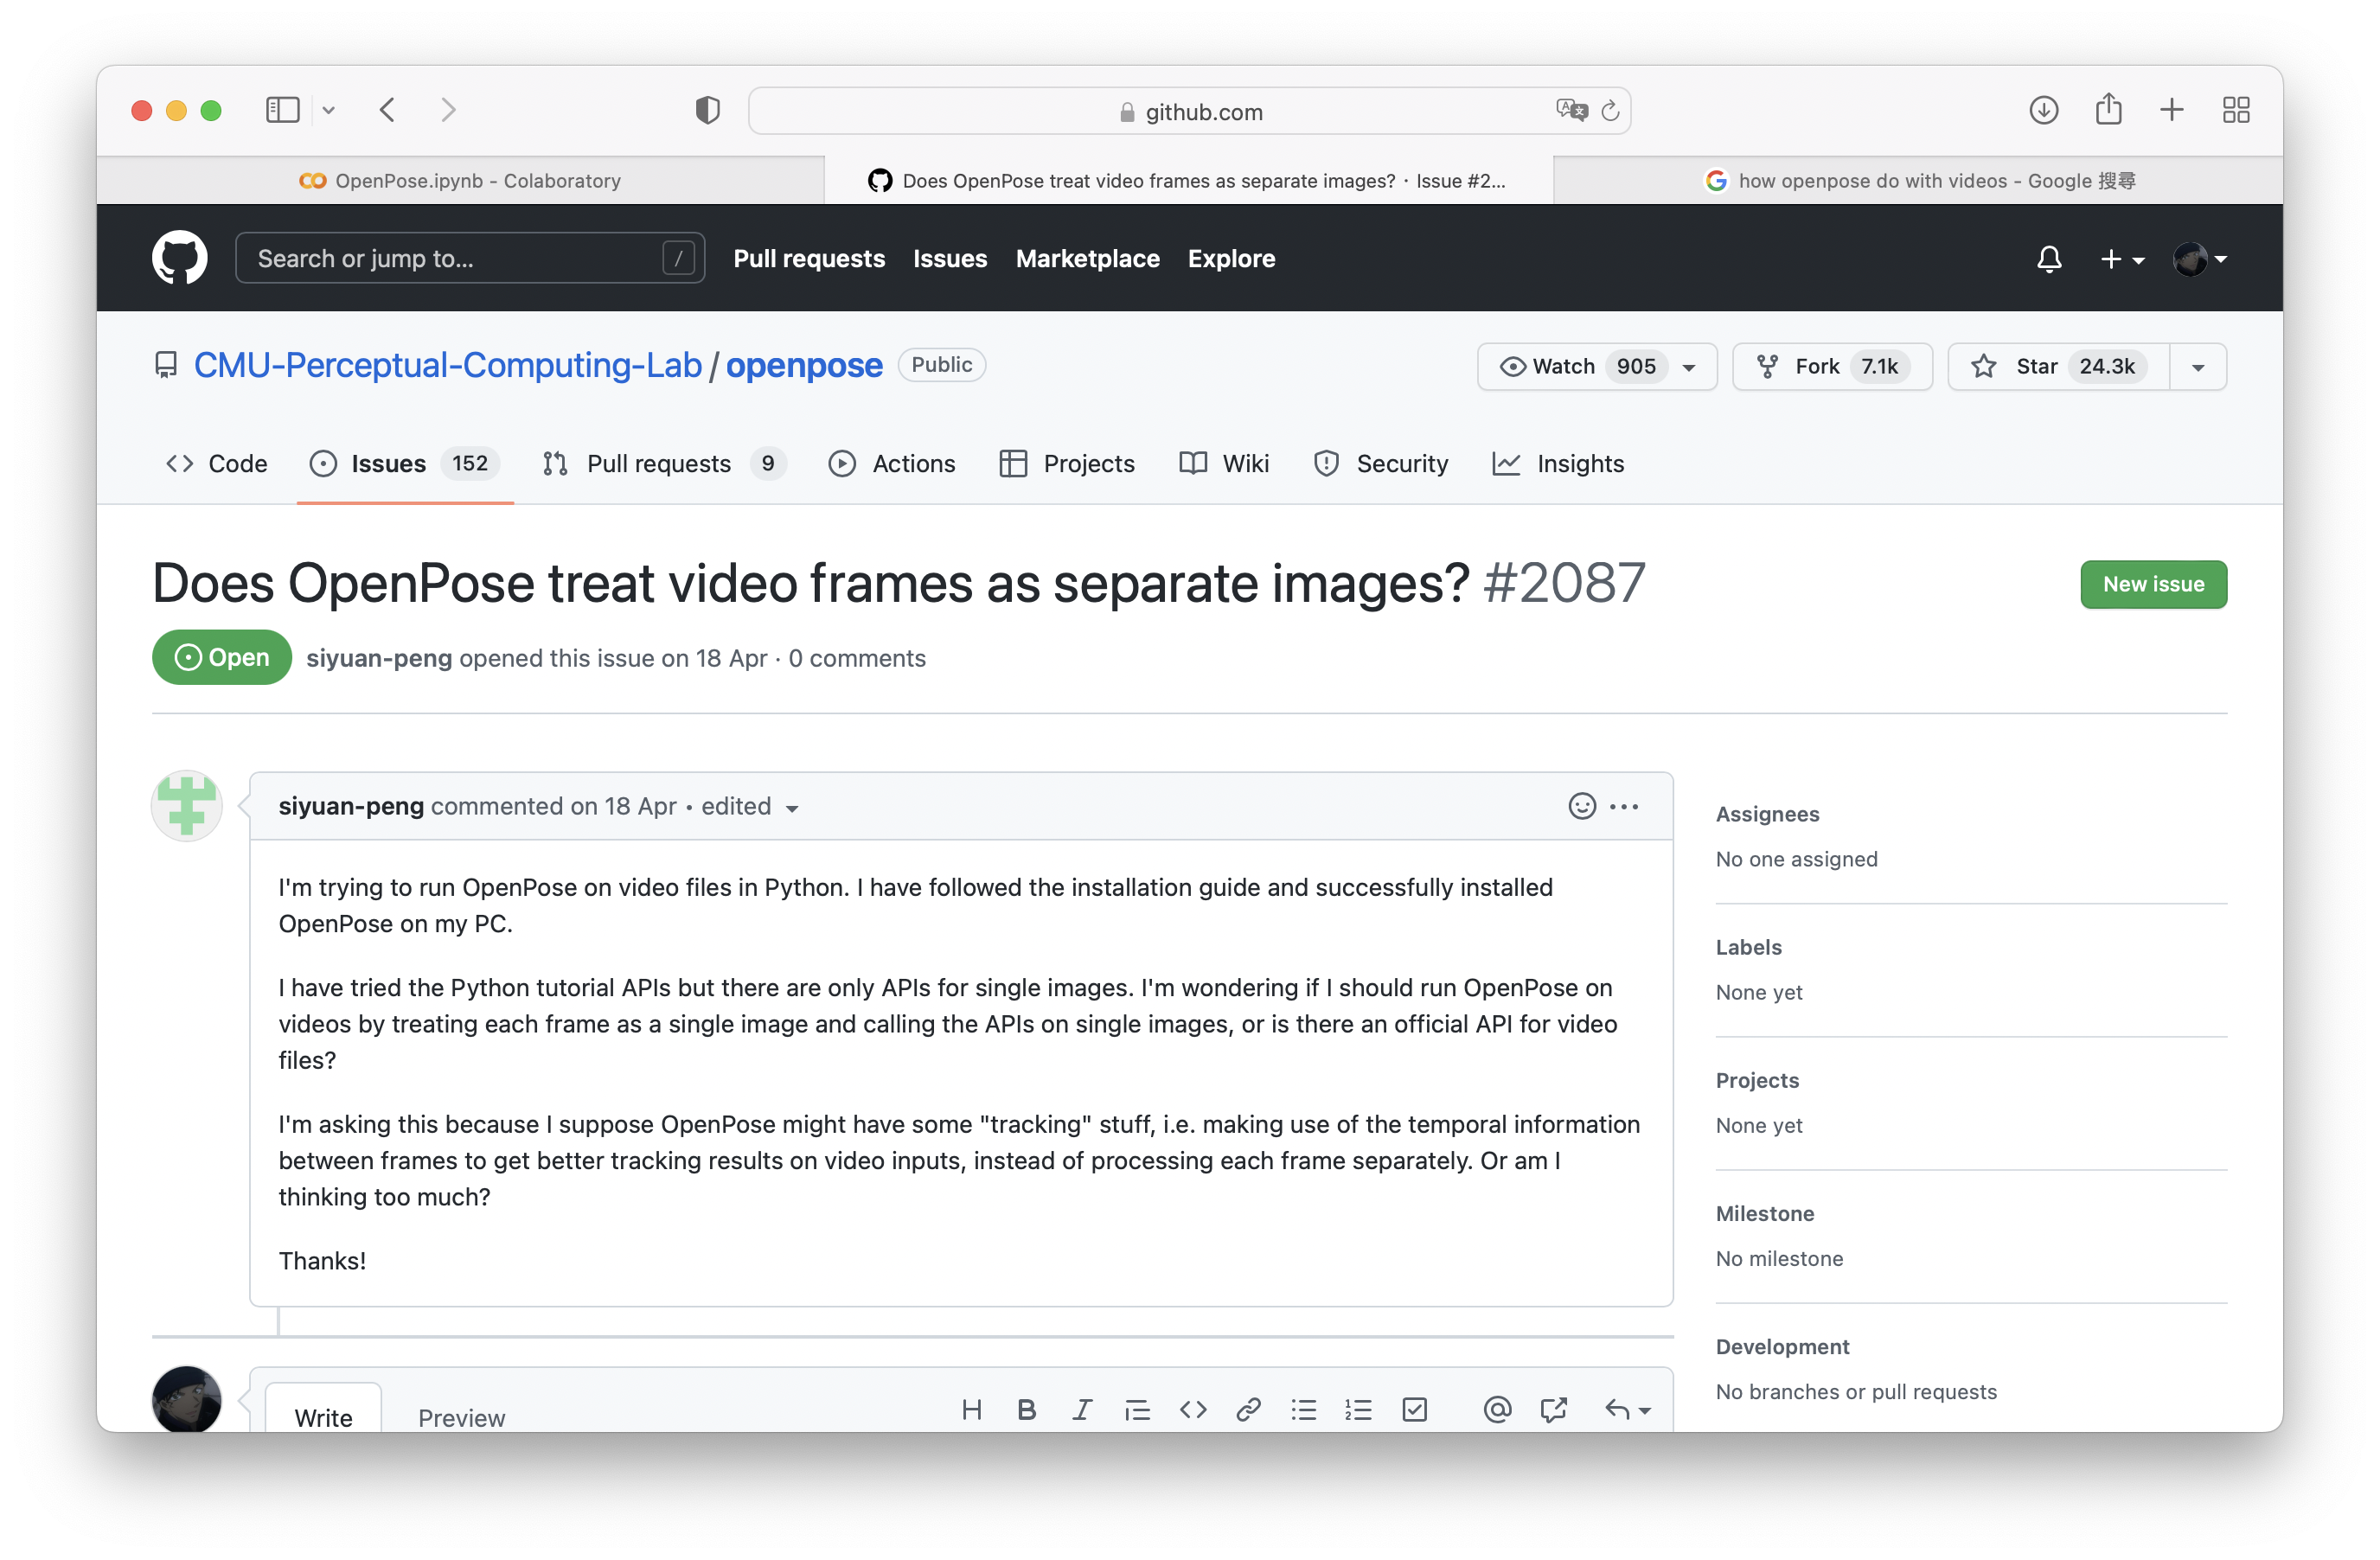Screen dimensions: 2380x1560
Task: Open Issues in top navigation
Action: point(949,259)
